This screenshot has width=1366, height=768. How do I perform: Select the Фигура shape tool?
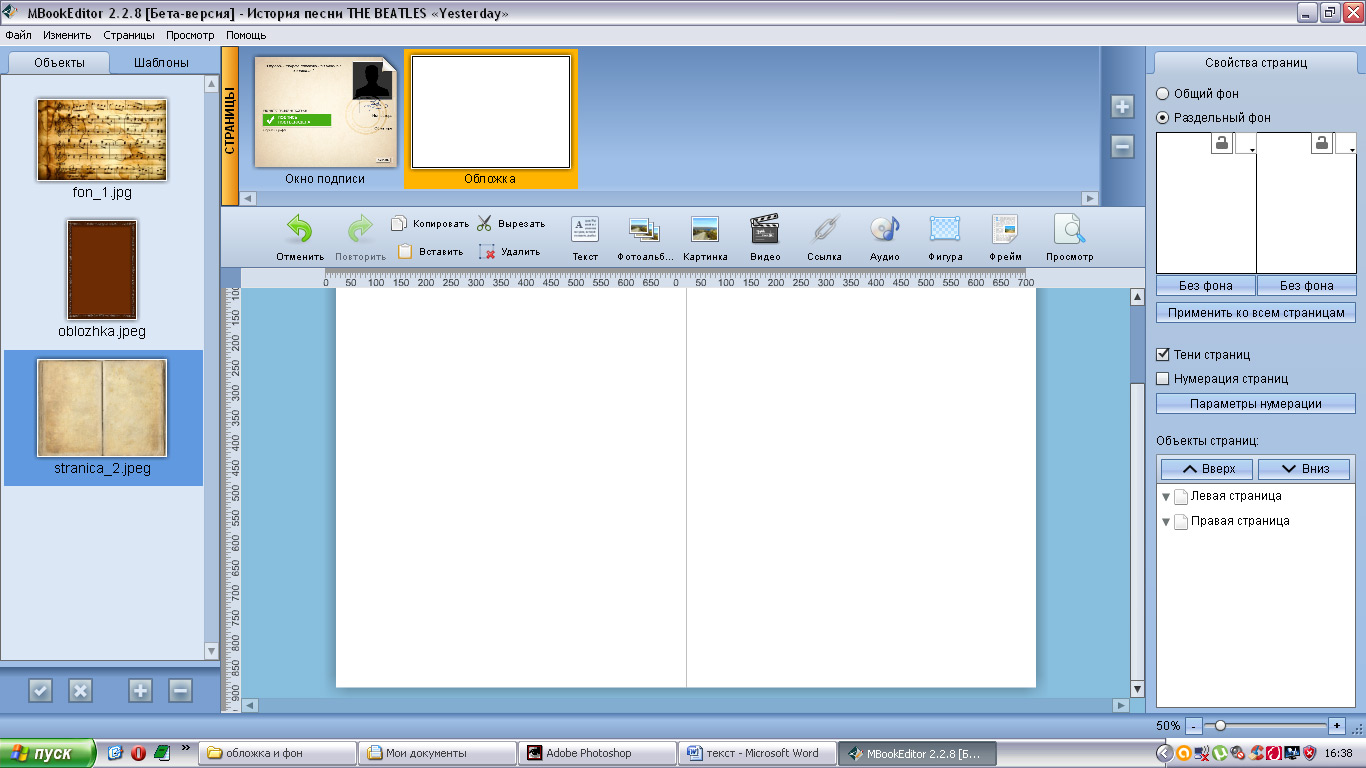pos(945,230)
